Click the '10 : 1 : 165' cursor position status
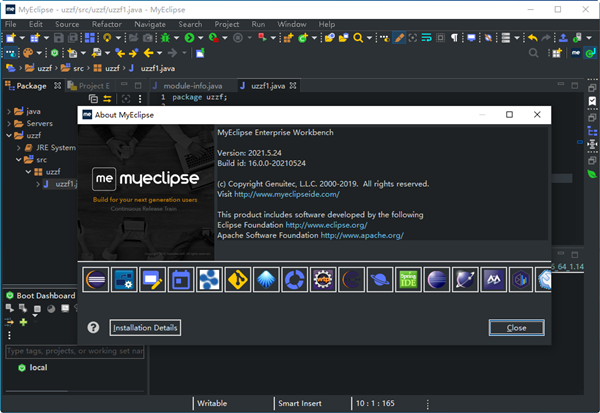 tap(375, 403)
